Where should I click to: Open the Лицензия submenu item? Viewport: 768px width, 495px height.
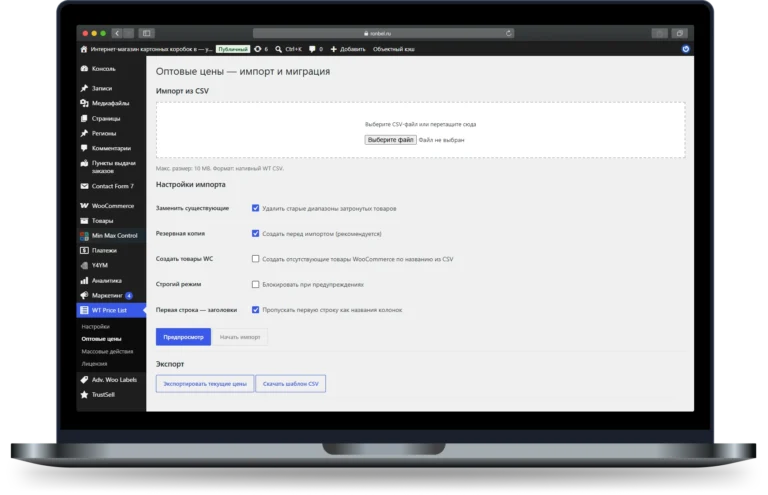point(95,364)
